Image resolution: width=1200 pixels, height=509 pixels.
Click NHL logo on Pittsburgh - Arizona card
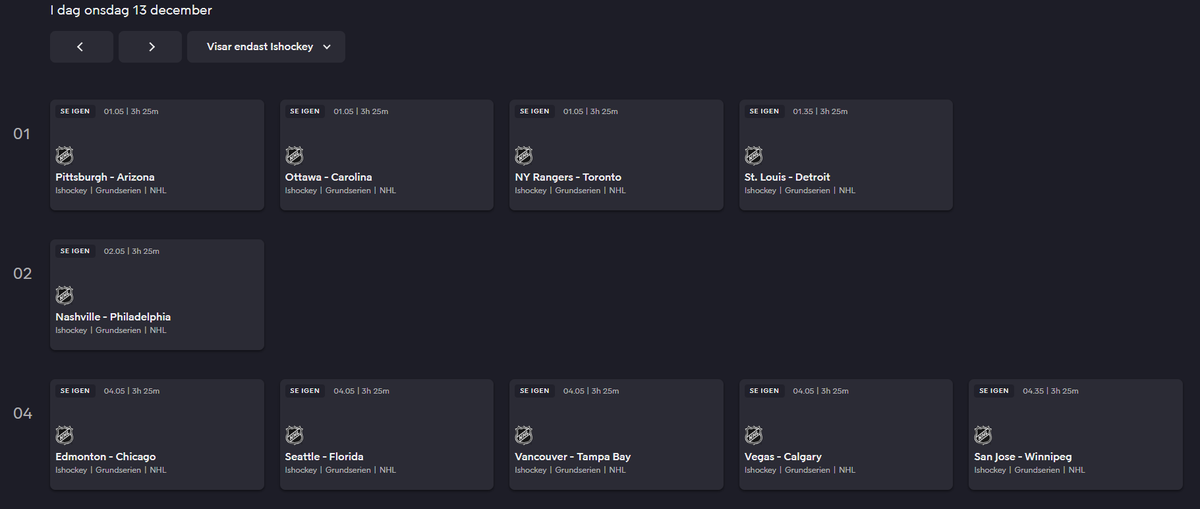(64, 156)
